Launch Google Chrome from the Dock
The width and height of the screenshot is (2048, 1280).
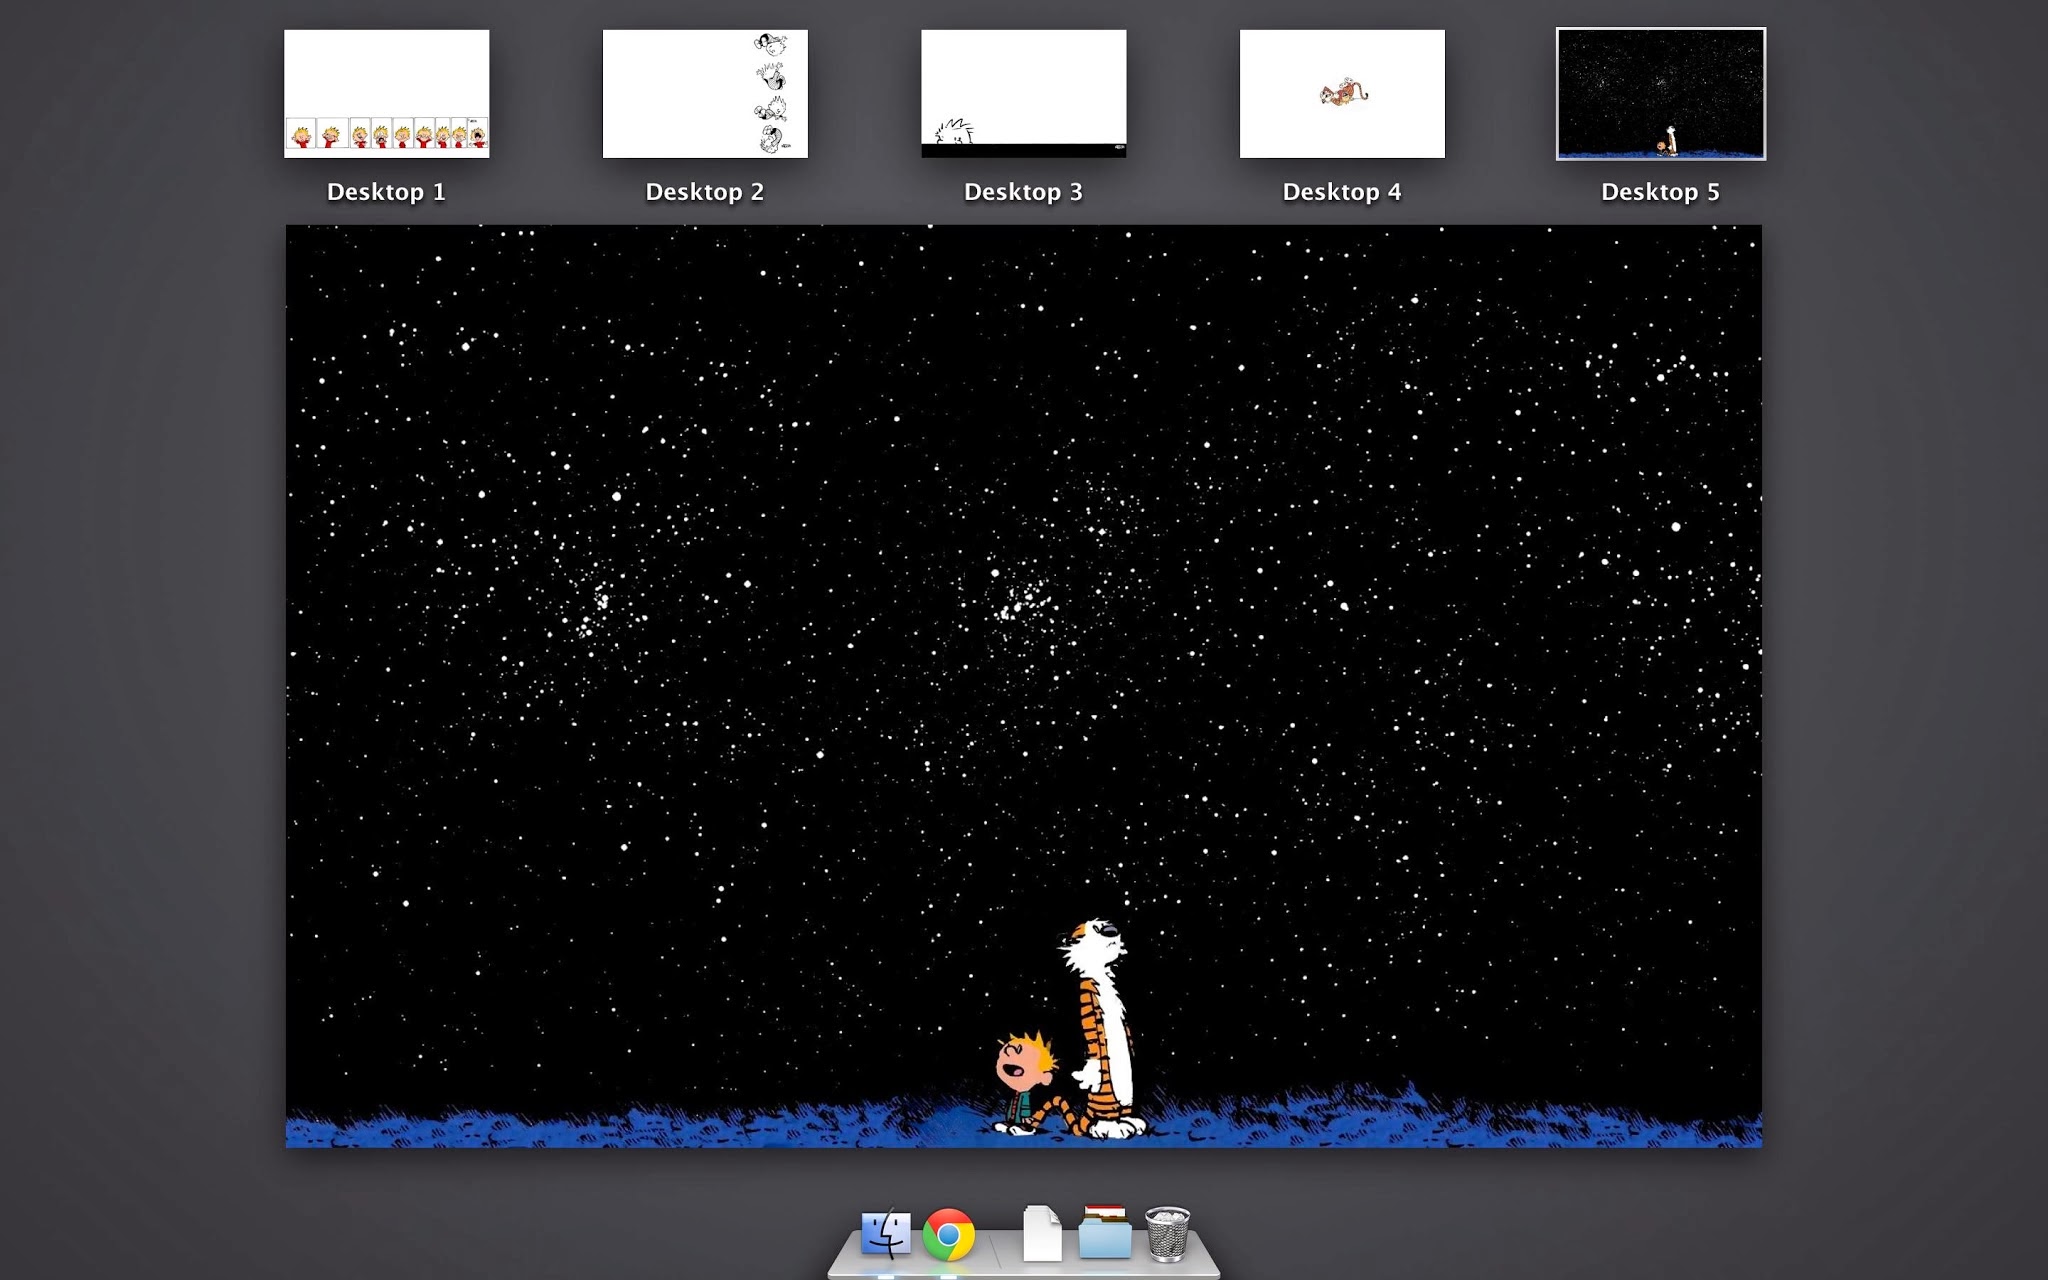[x=948, y=1235]
